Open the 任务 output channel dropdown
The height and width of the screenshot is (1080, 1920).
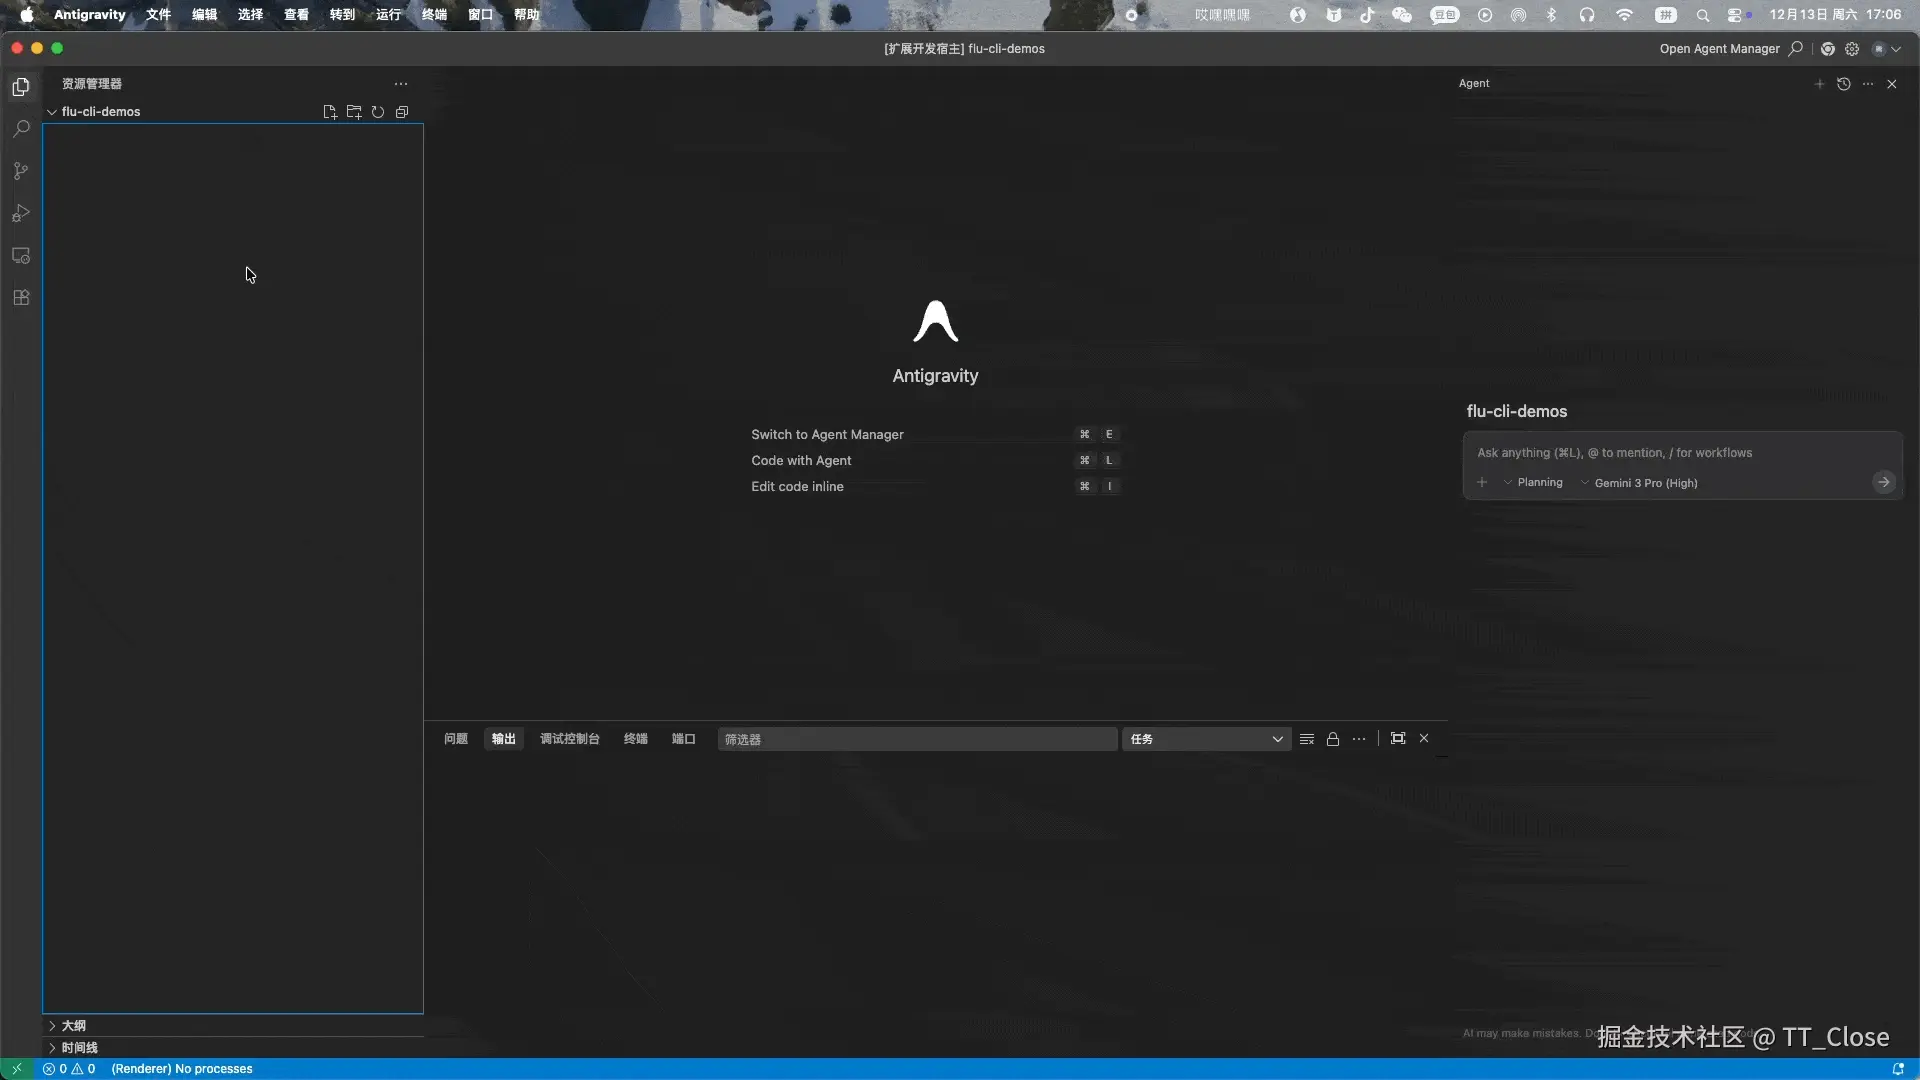coord(1207,739)
